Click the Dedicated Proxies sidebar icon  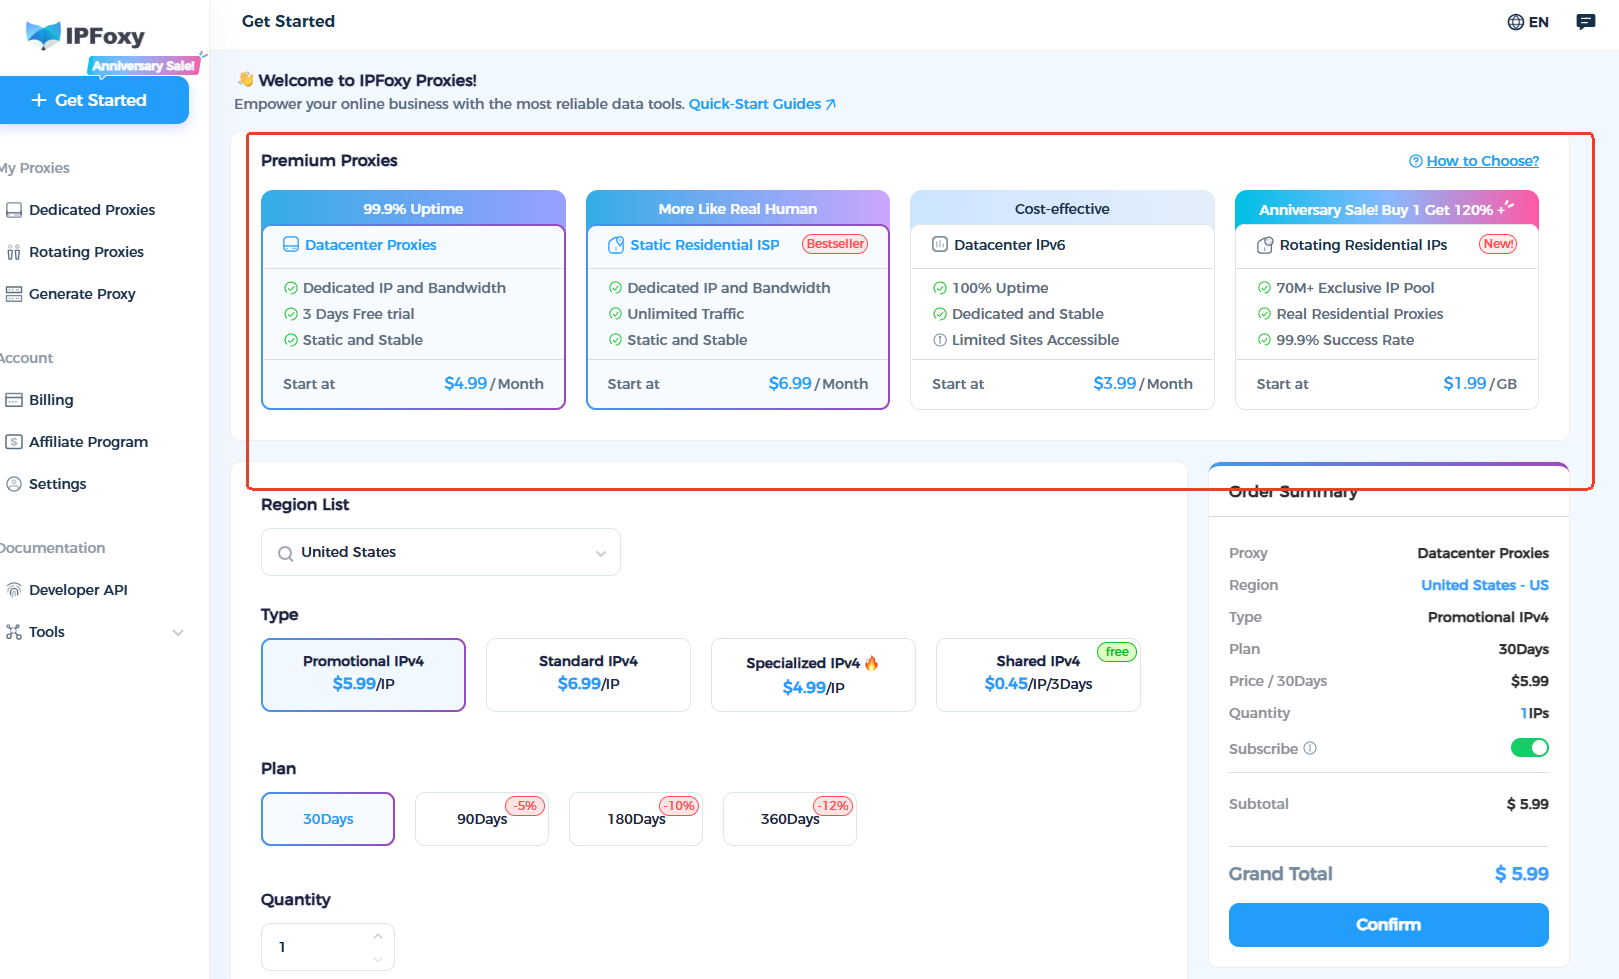(14, 210)
